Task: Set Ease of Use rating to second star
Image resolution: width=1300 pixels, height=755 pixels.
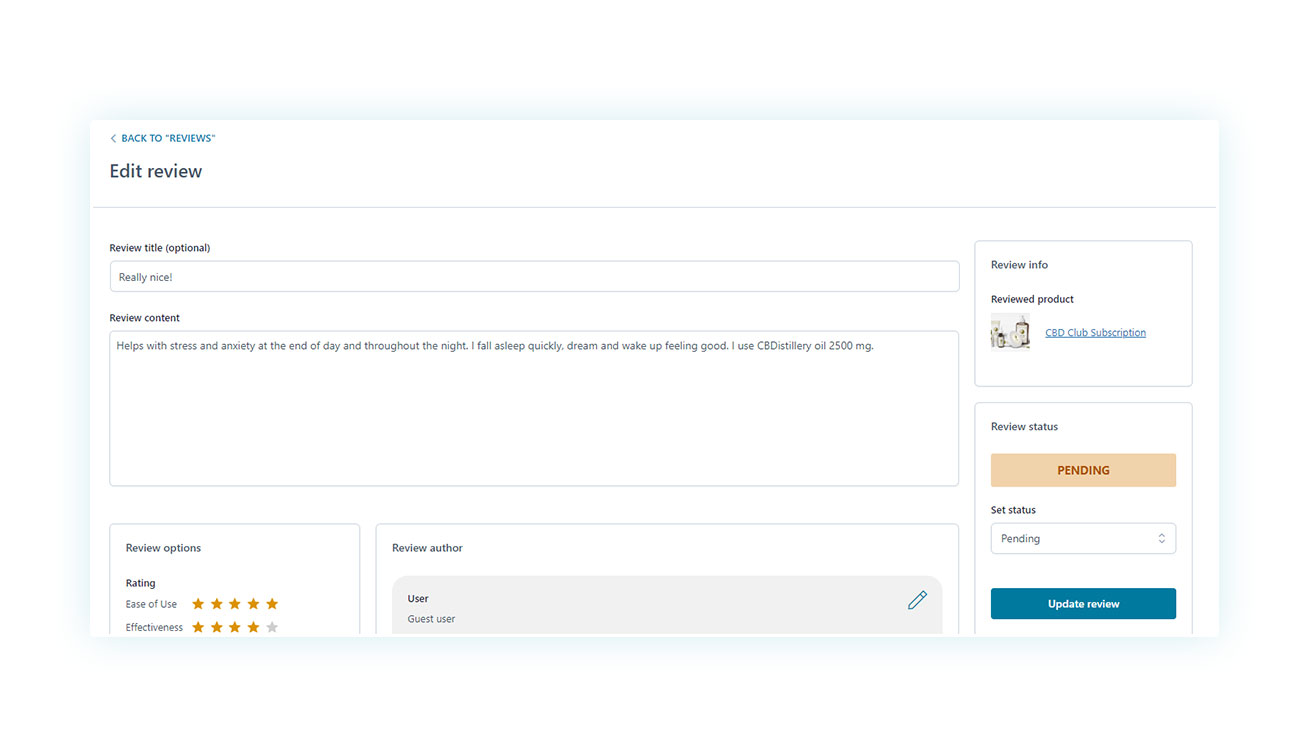Action: tap(216, 604)
